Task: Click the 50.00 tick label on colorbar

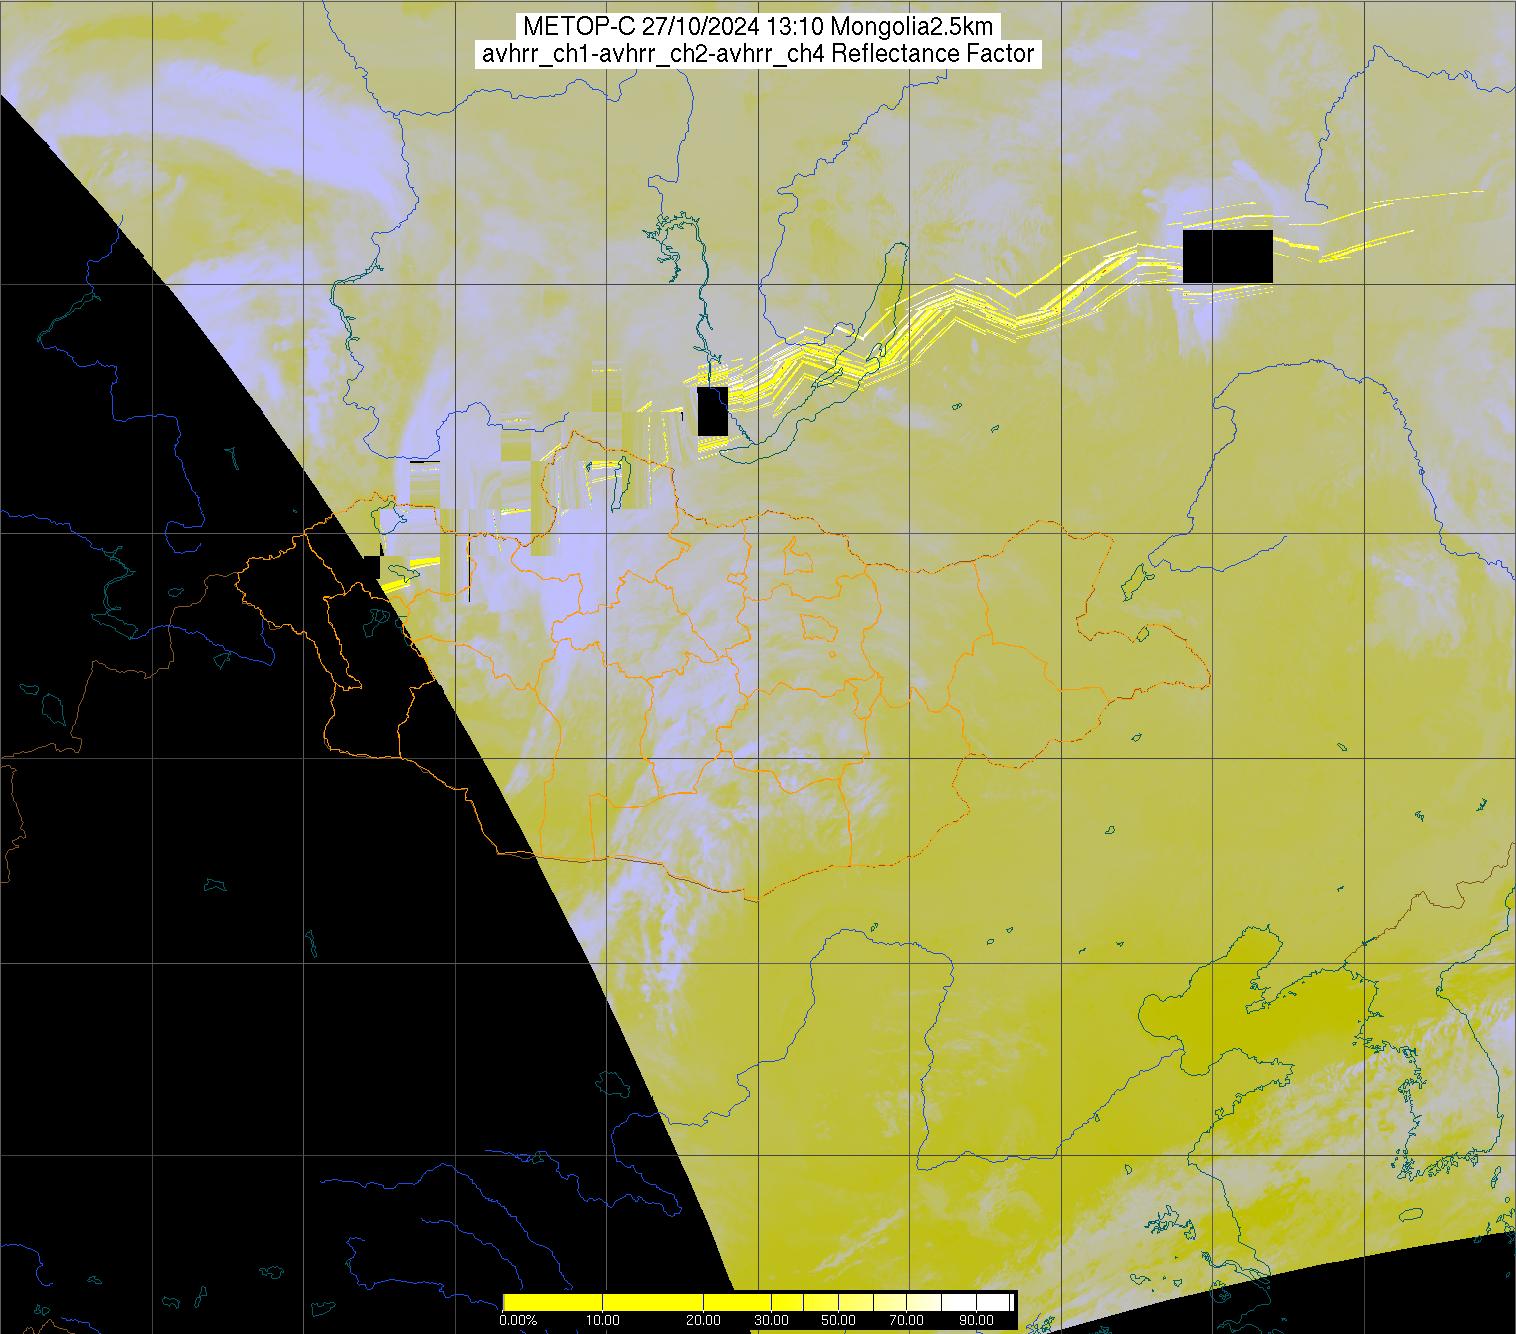Action: [839, 1322]
